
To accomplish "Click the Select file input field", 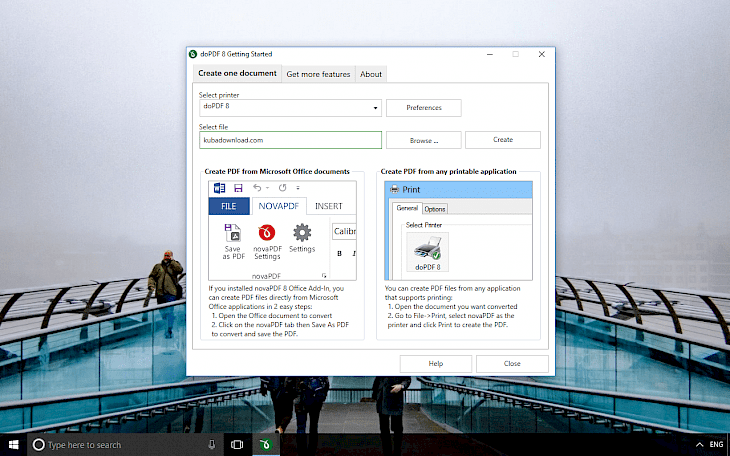I will click(290, 140).
